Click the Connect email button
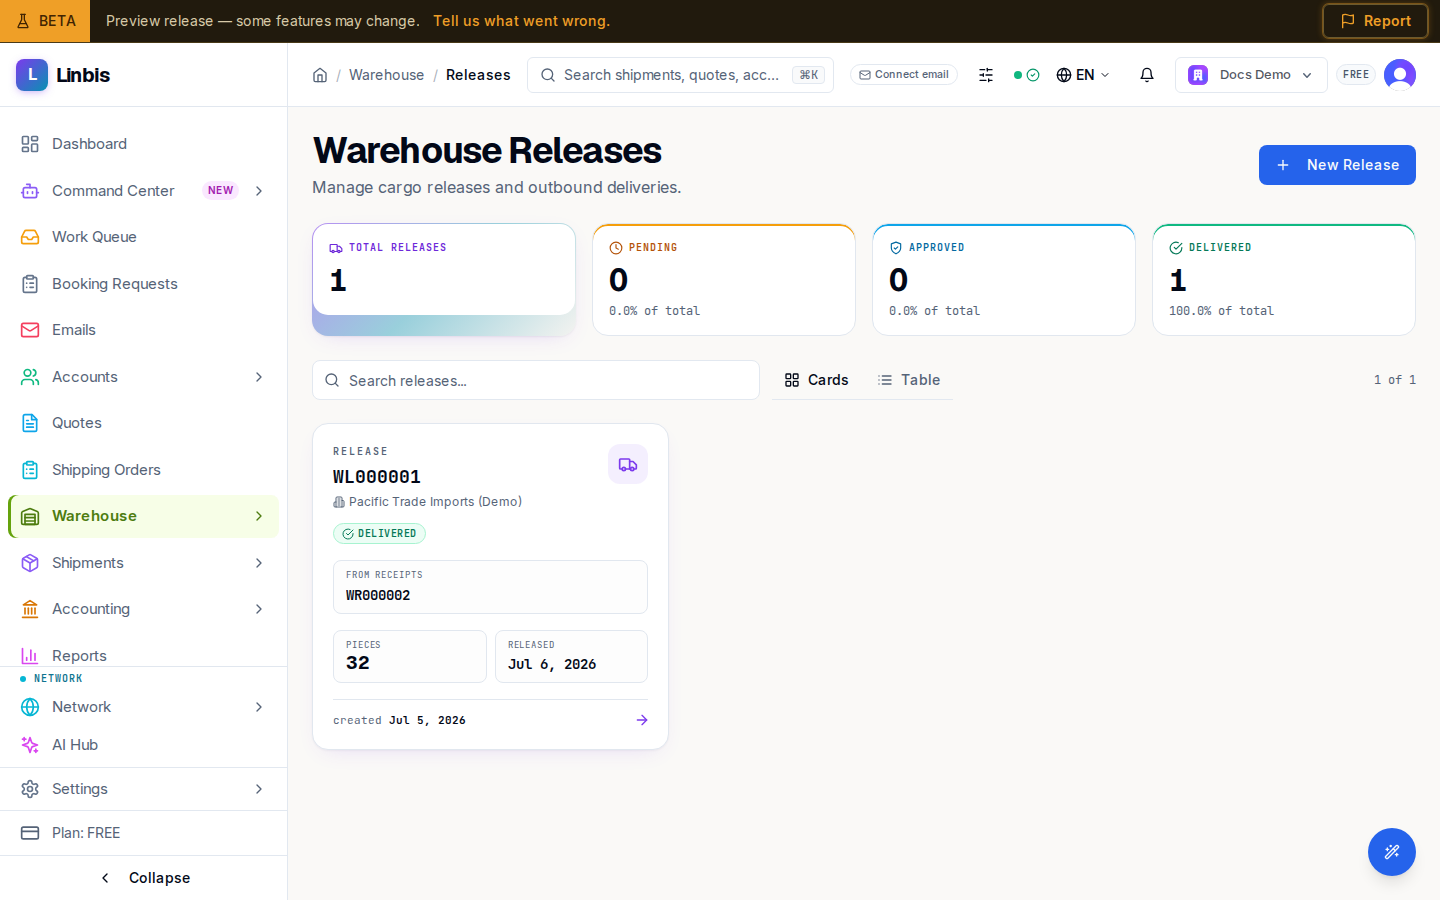 (904, 75)
